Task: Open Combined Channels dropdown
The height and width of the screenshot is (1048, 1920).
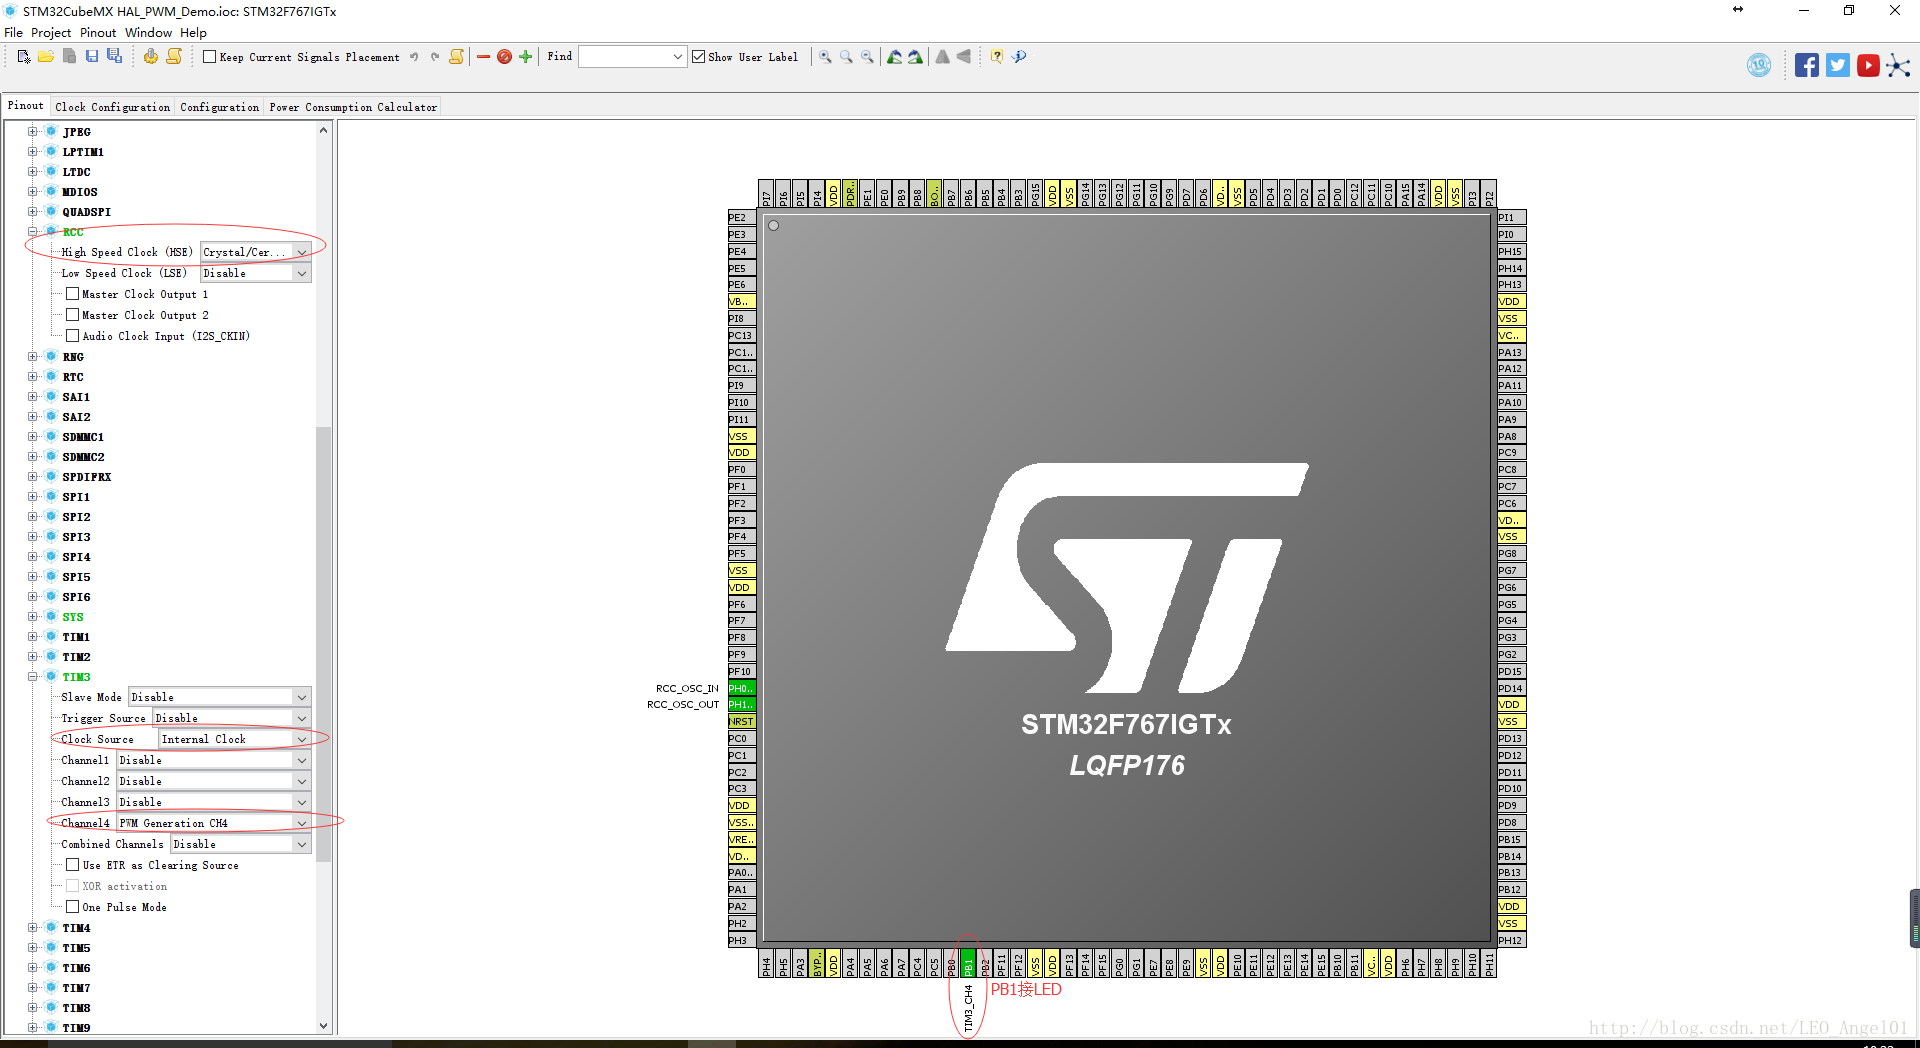Action: point(241,844)
